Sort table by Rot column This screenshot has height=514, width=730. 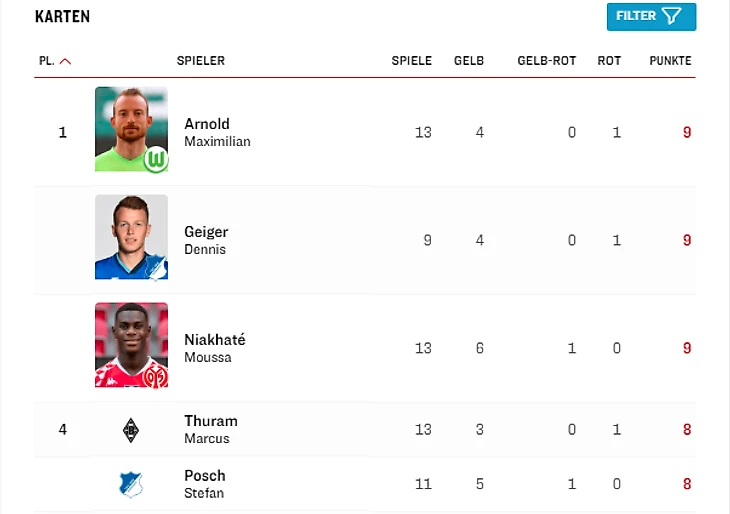pyautogui.click(x=609, y=61)
